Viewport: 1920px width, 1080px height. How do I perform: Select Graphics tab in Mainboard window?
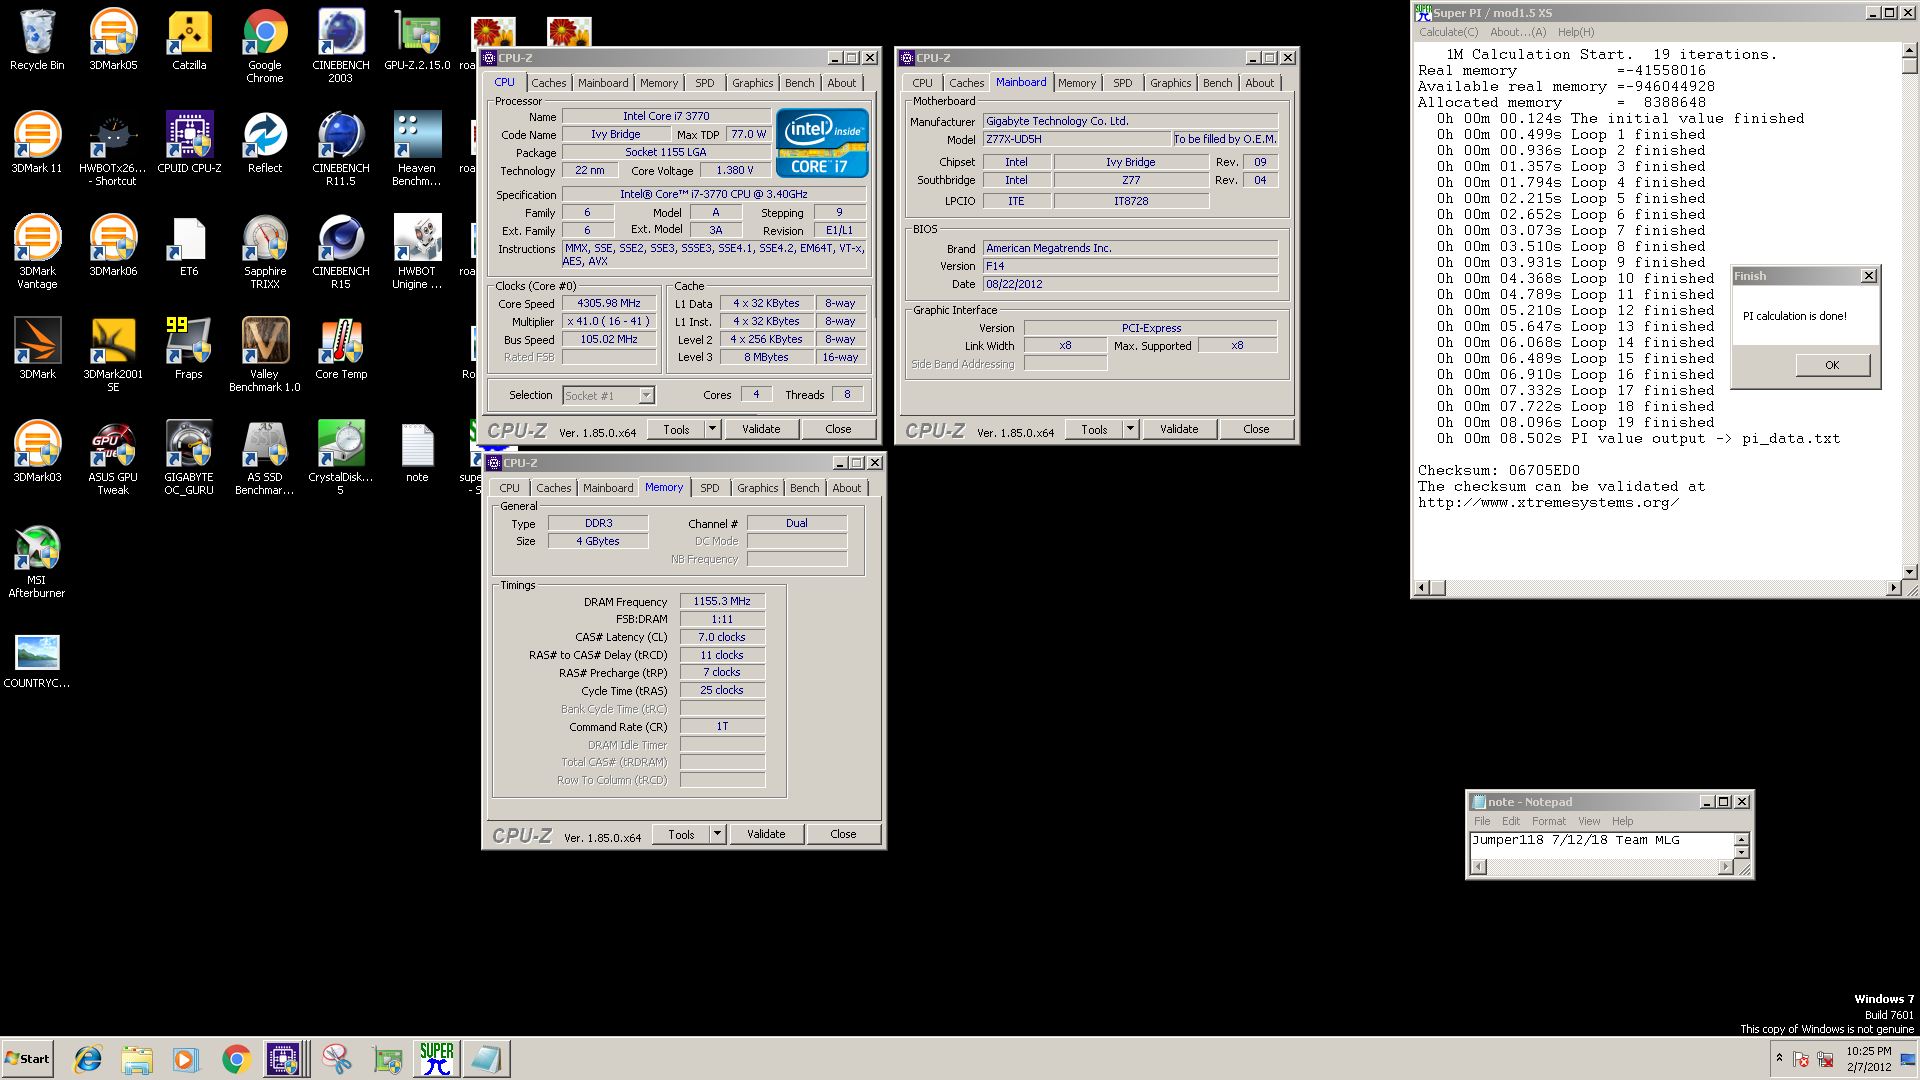[1170, 83]
